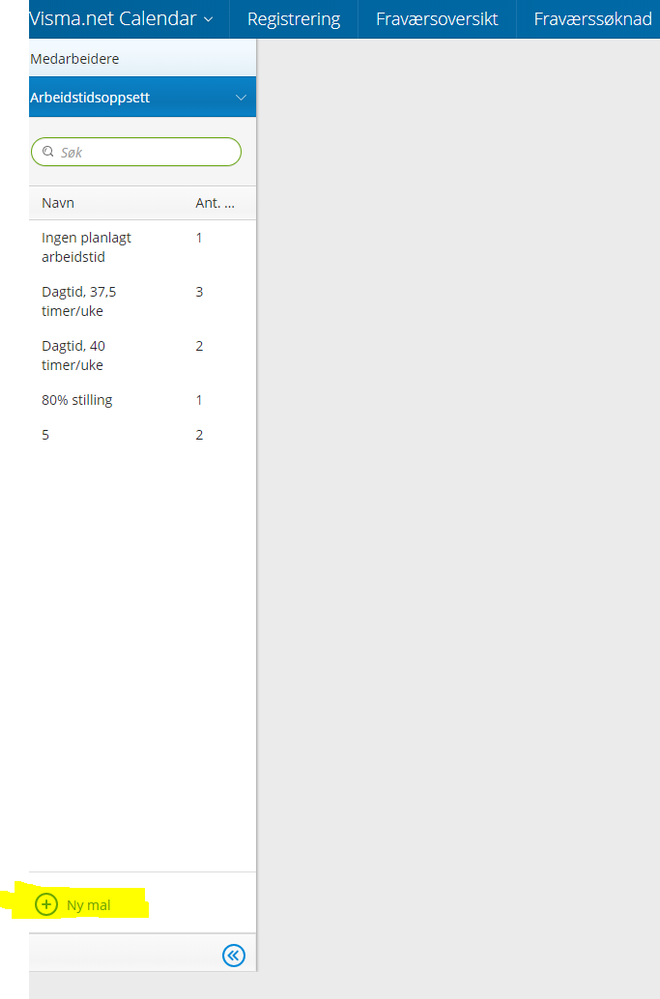Switch to the Registrering tab

tap(293, 19)
